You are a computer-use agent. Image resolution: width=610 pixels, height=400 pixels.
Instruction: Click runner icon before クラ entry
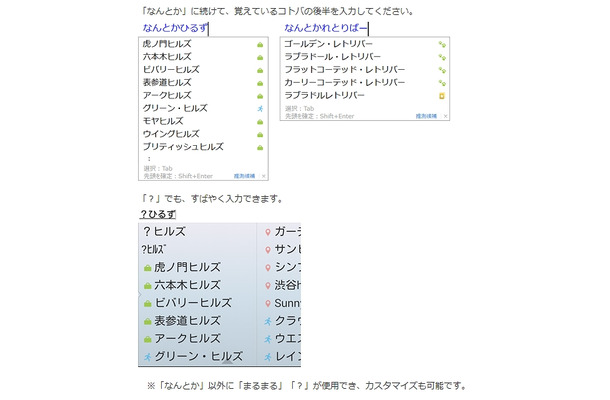click(268, 321)
